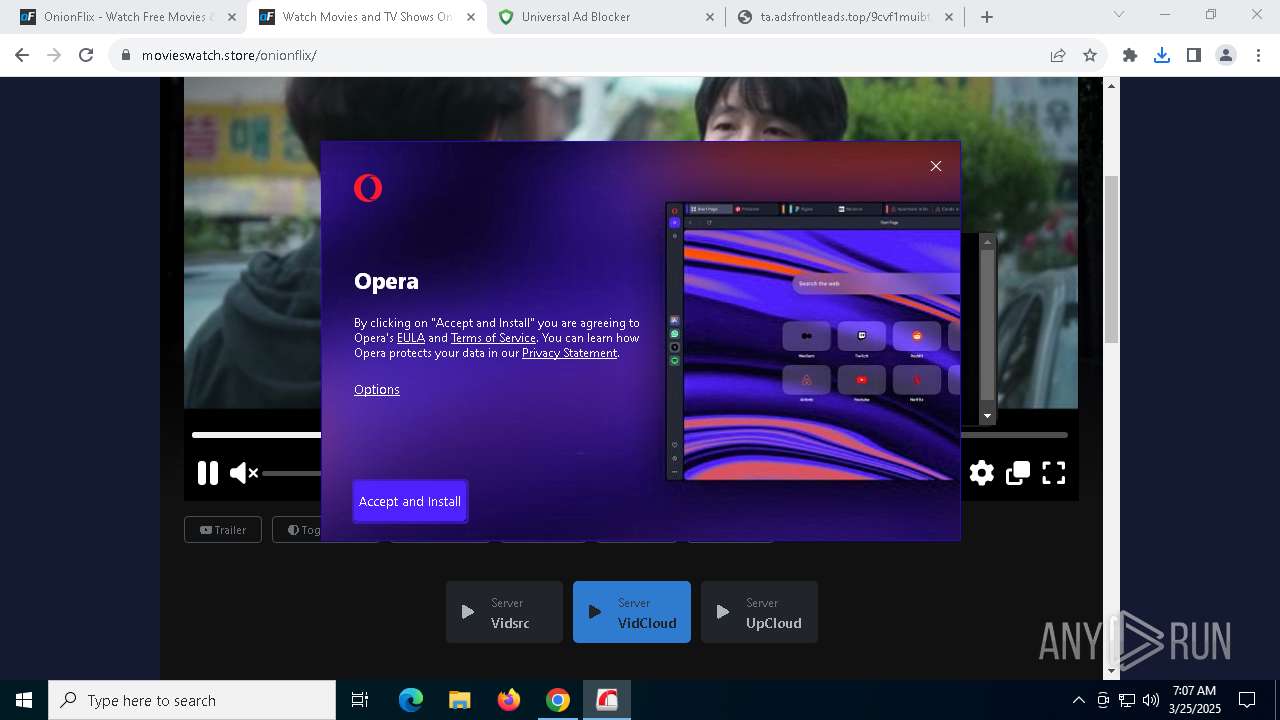Image resolution: width=1280 pixels, height=720 pixels.
Task: Click the scroll-down arrow in the Opera preview
Action: 987,415
